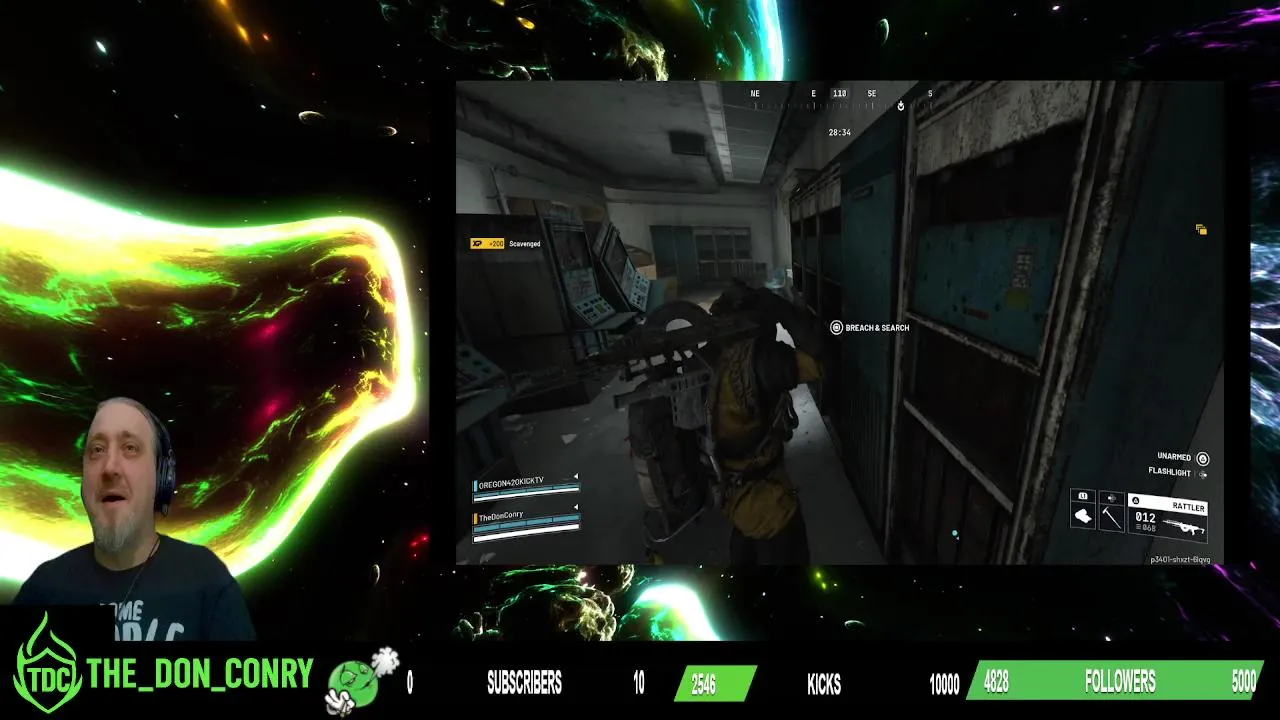
Task: Click the subscribers goal number 10
Action: coord(638,683)
